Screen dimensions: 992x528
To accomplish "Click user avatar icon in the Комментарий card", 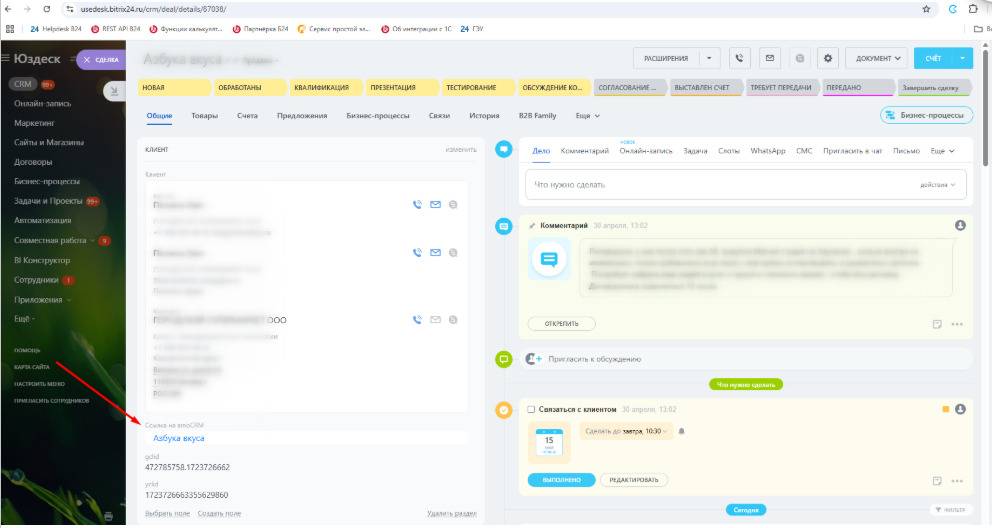I will [960, 226].
